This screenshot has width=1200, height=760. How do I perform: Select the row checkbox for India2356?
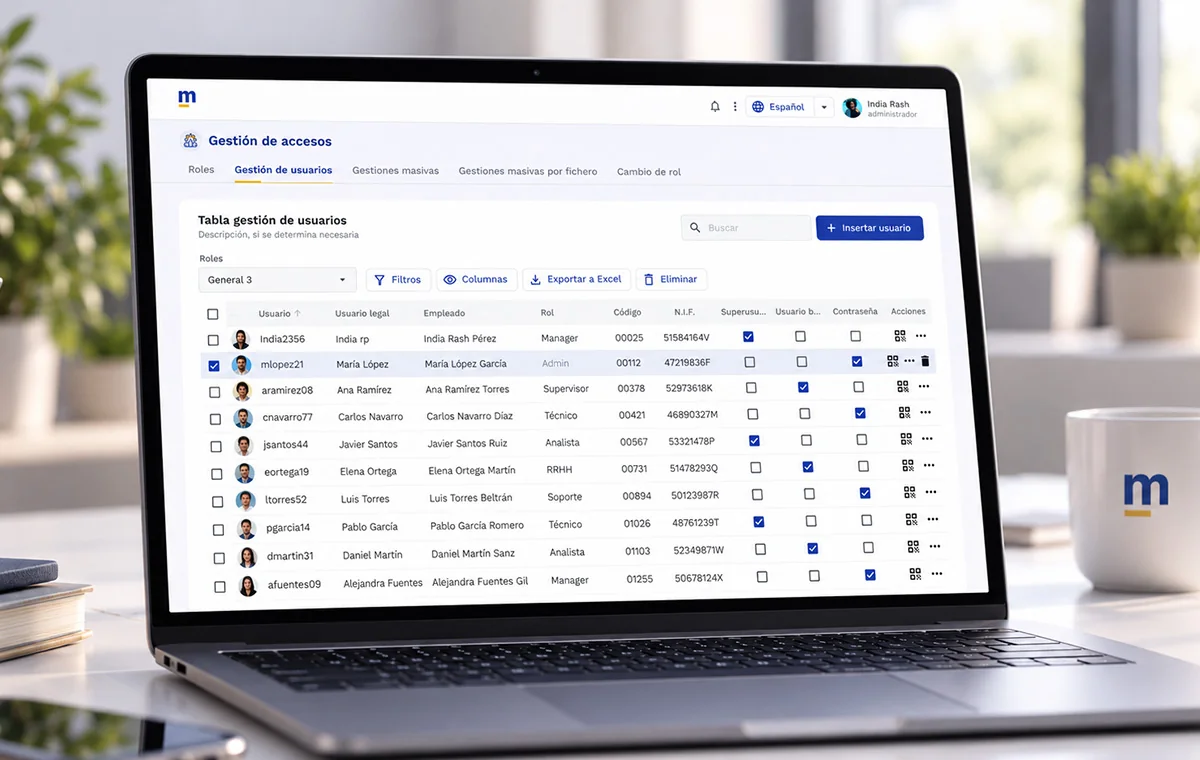213,340
